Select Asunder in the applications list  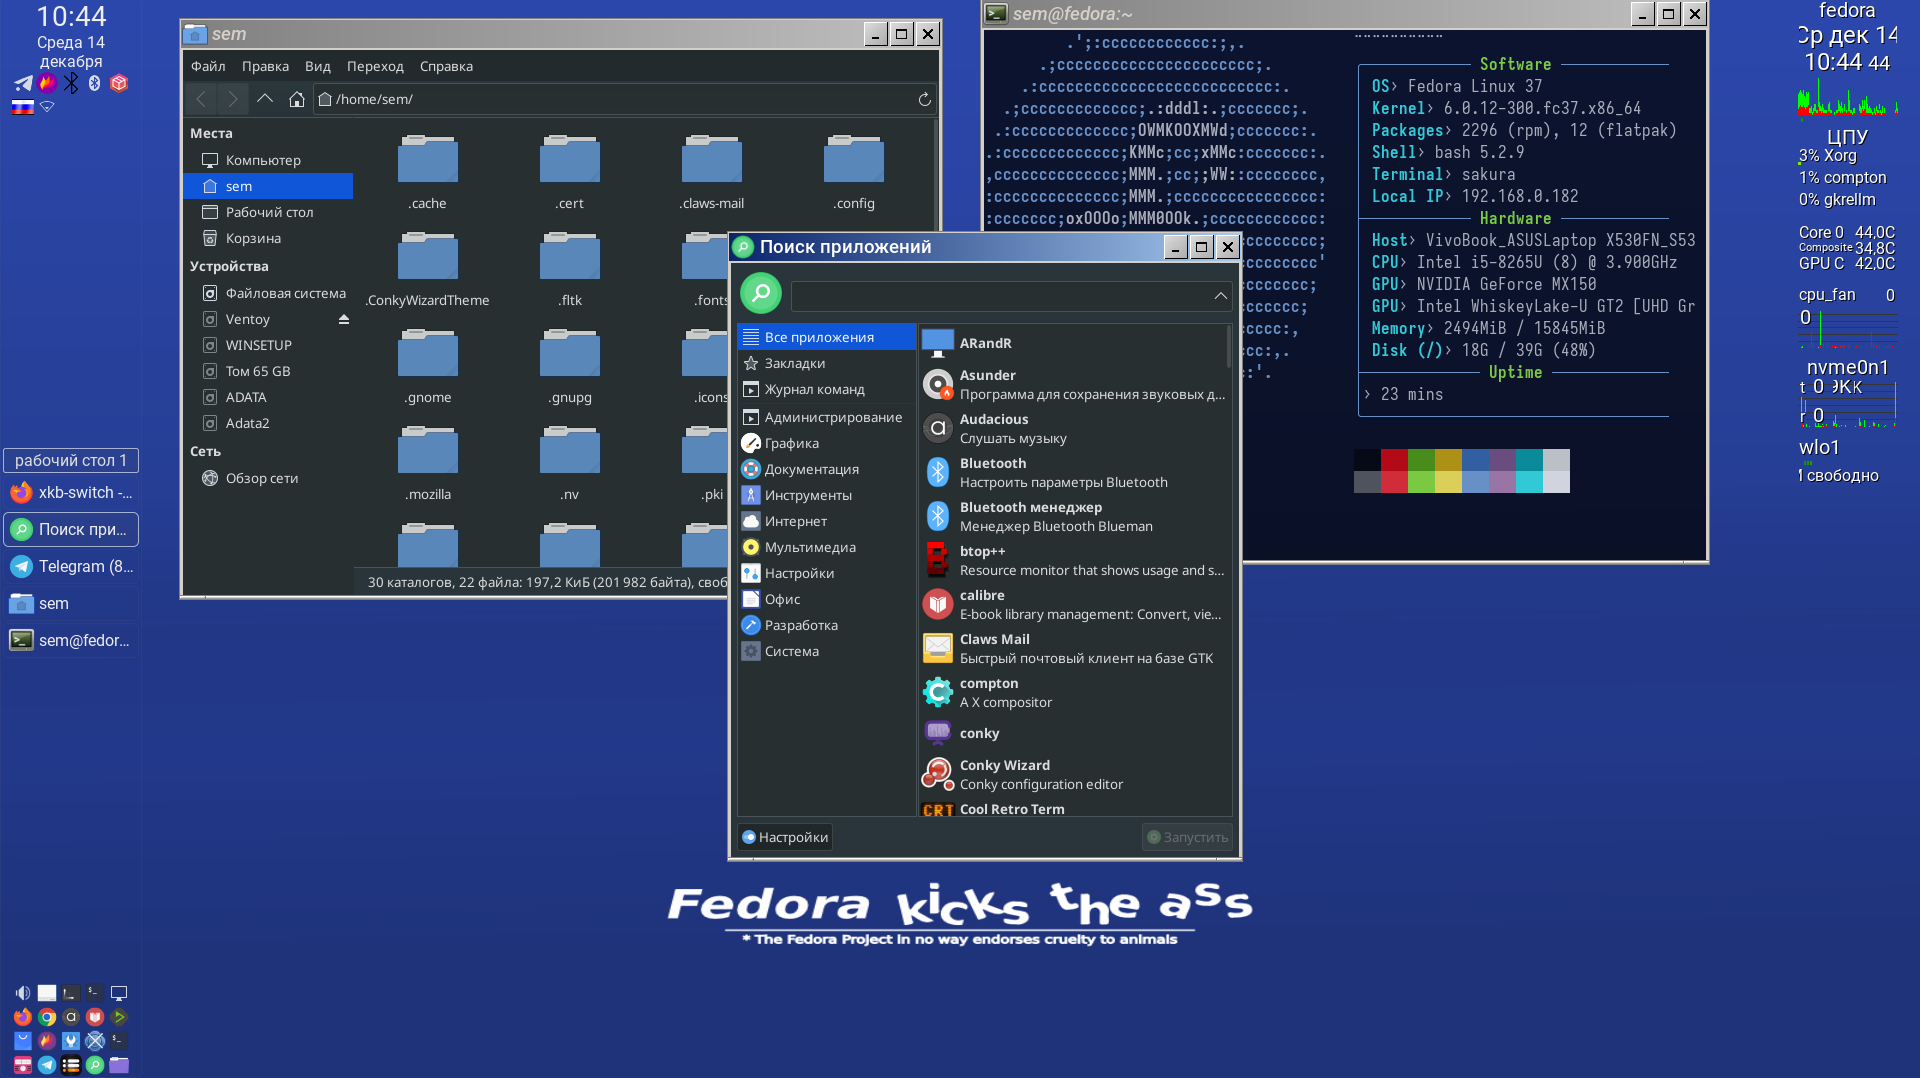(1074, 385)
